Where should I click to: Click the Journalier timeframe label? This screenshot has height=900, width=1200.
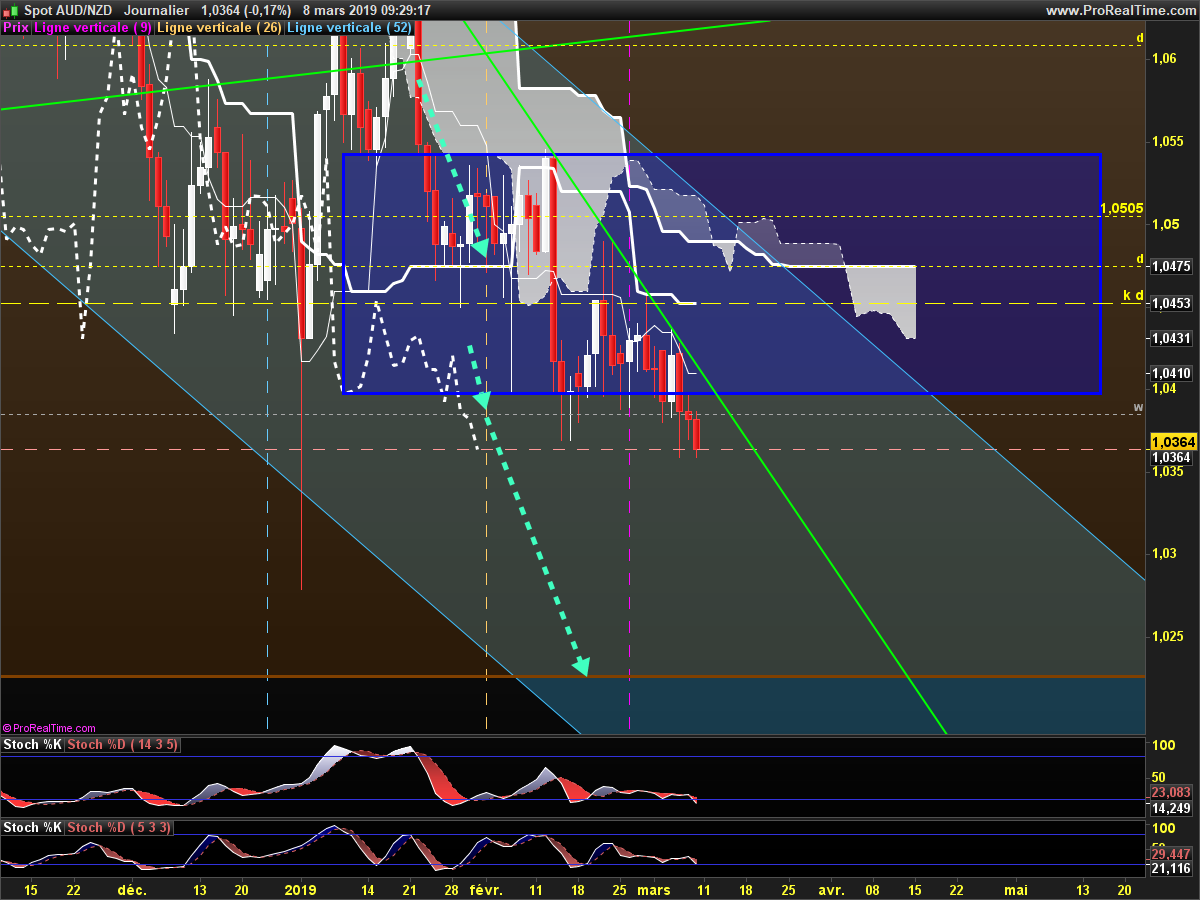pyautogui.click(x=156, y=10)
